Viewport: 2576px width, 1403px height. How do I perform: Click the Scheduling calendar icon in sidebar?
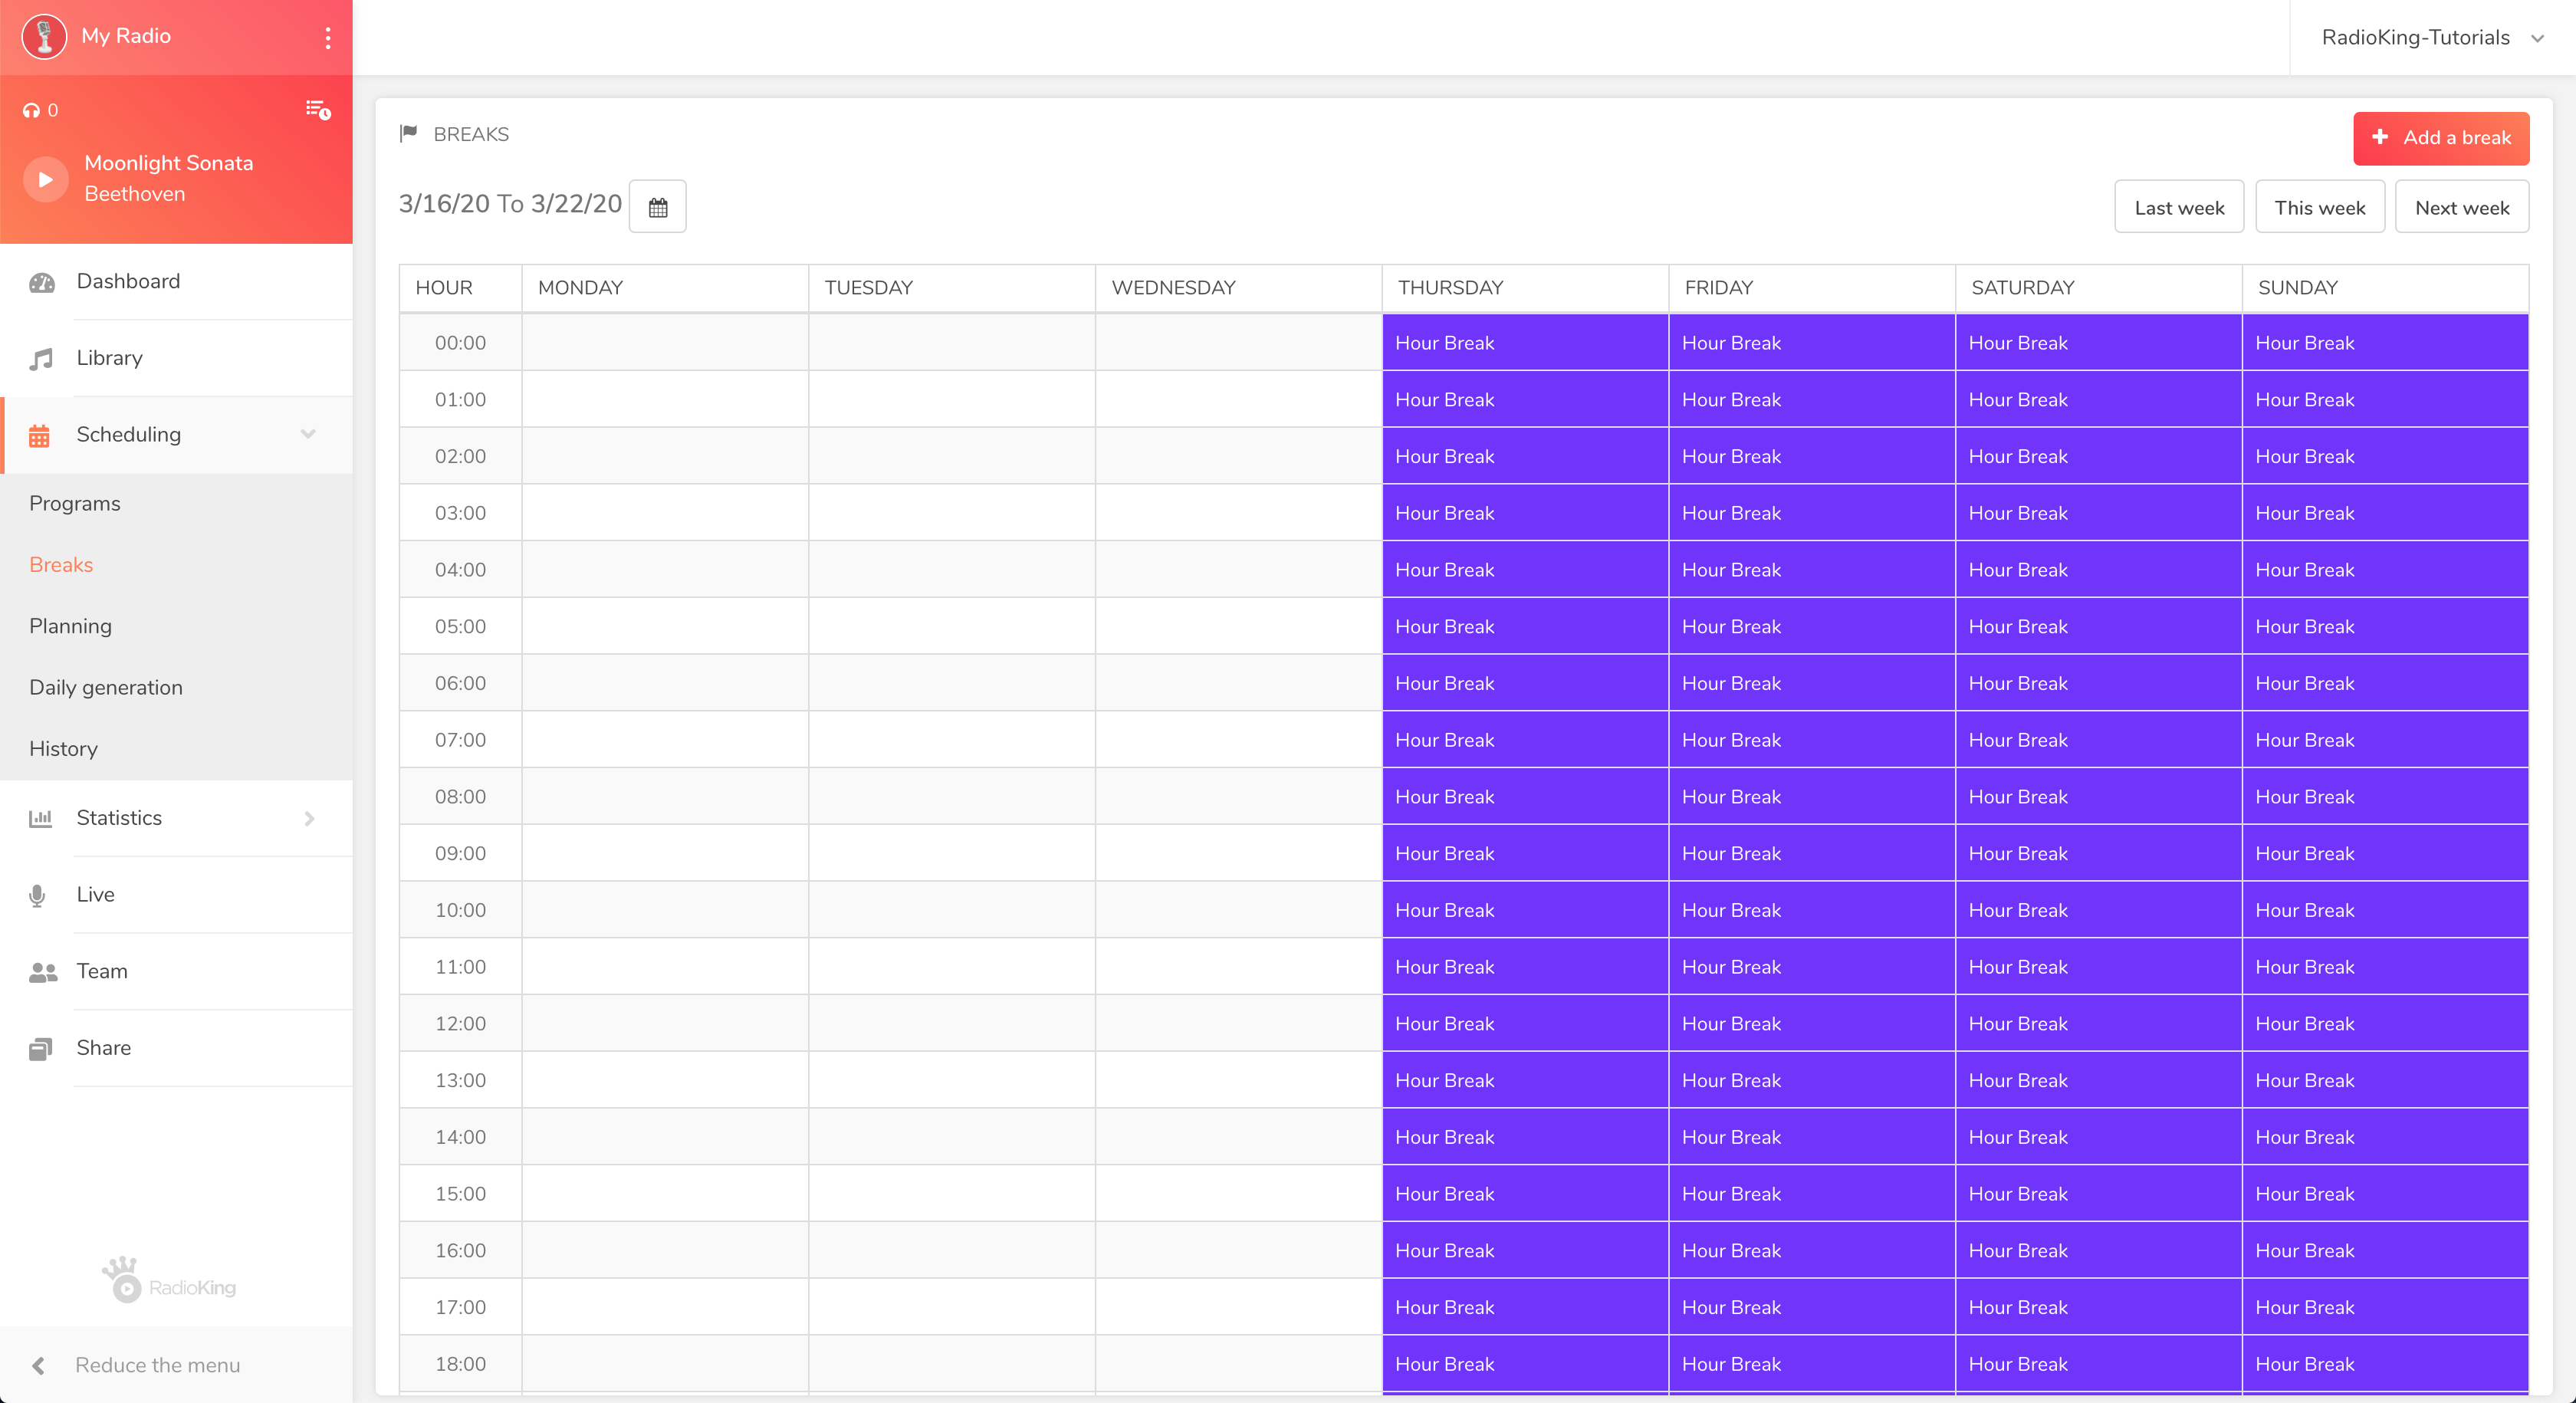click(39, 436)
